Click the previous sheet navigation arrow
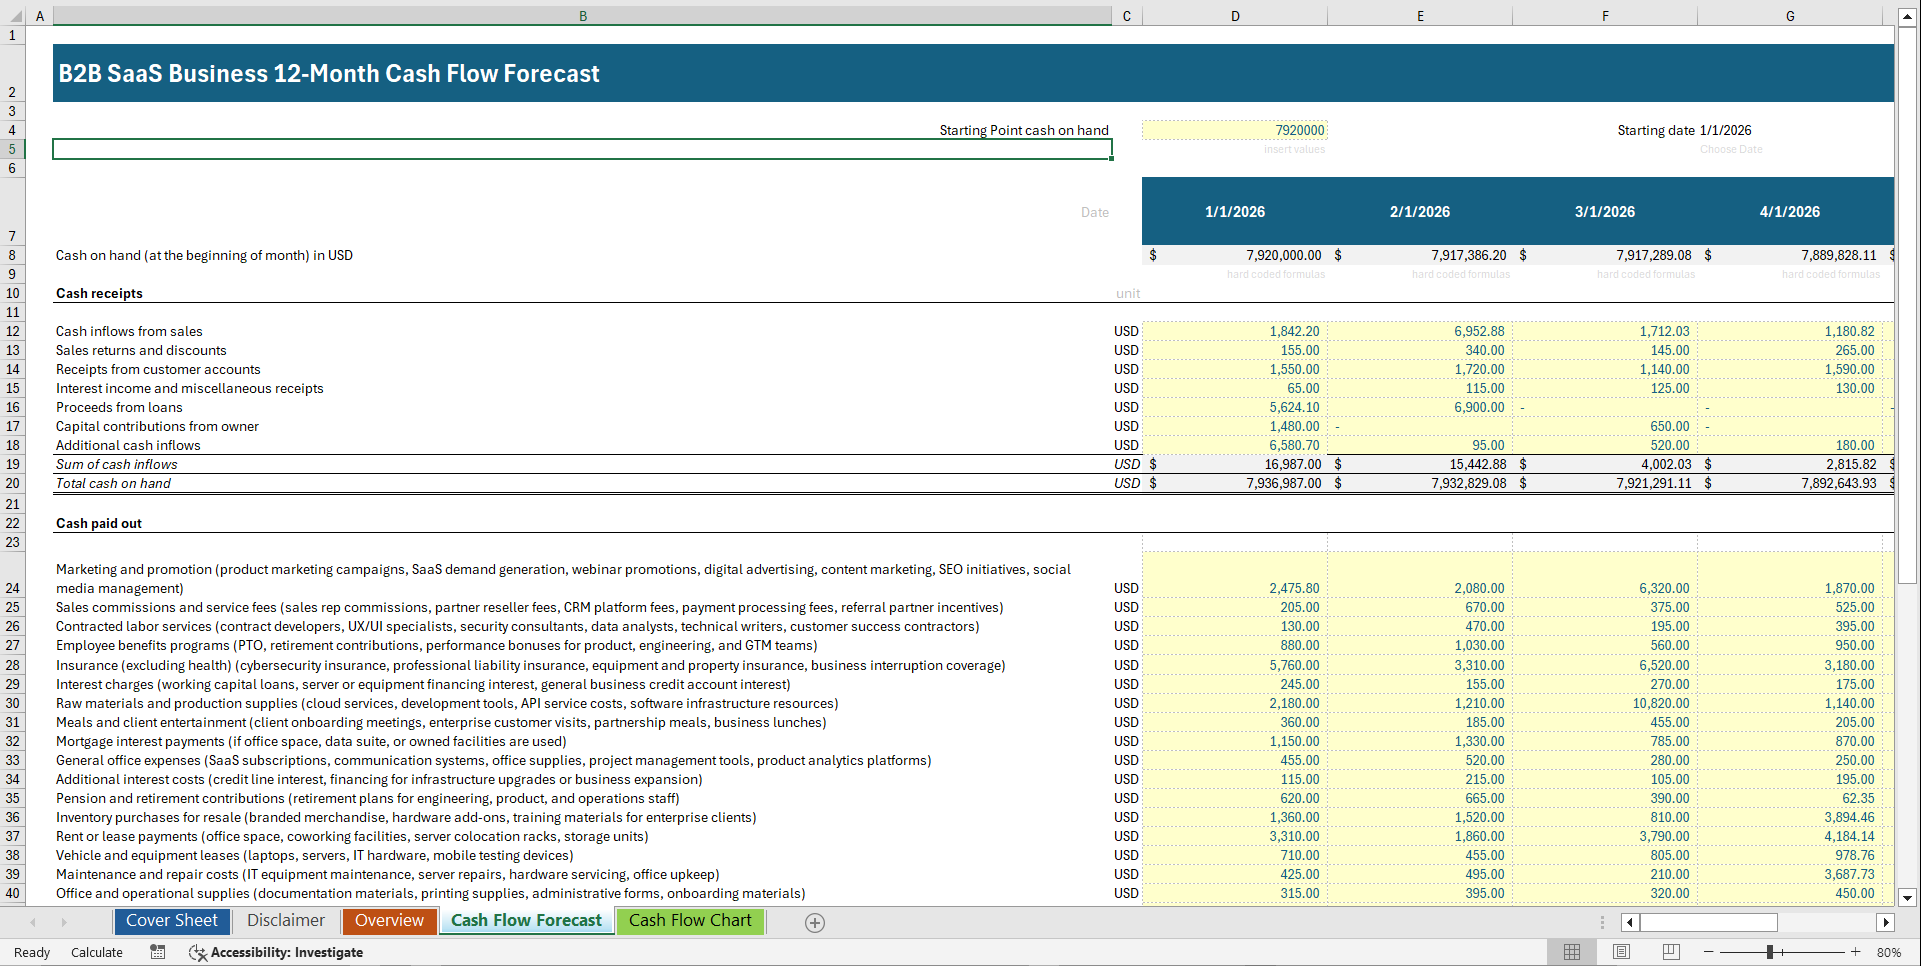This screenshot has height=966, width=1921. click(x=33, y=922)
